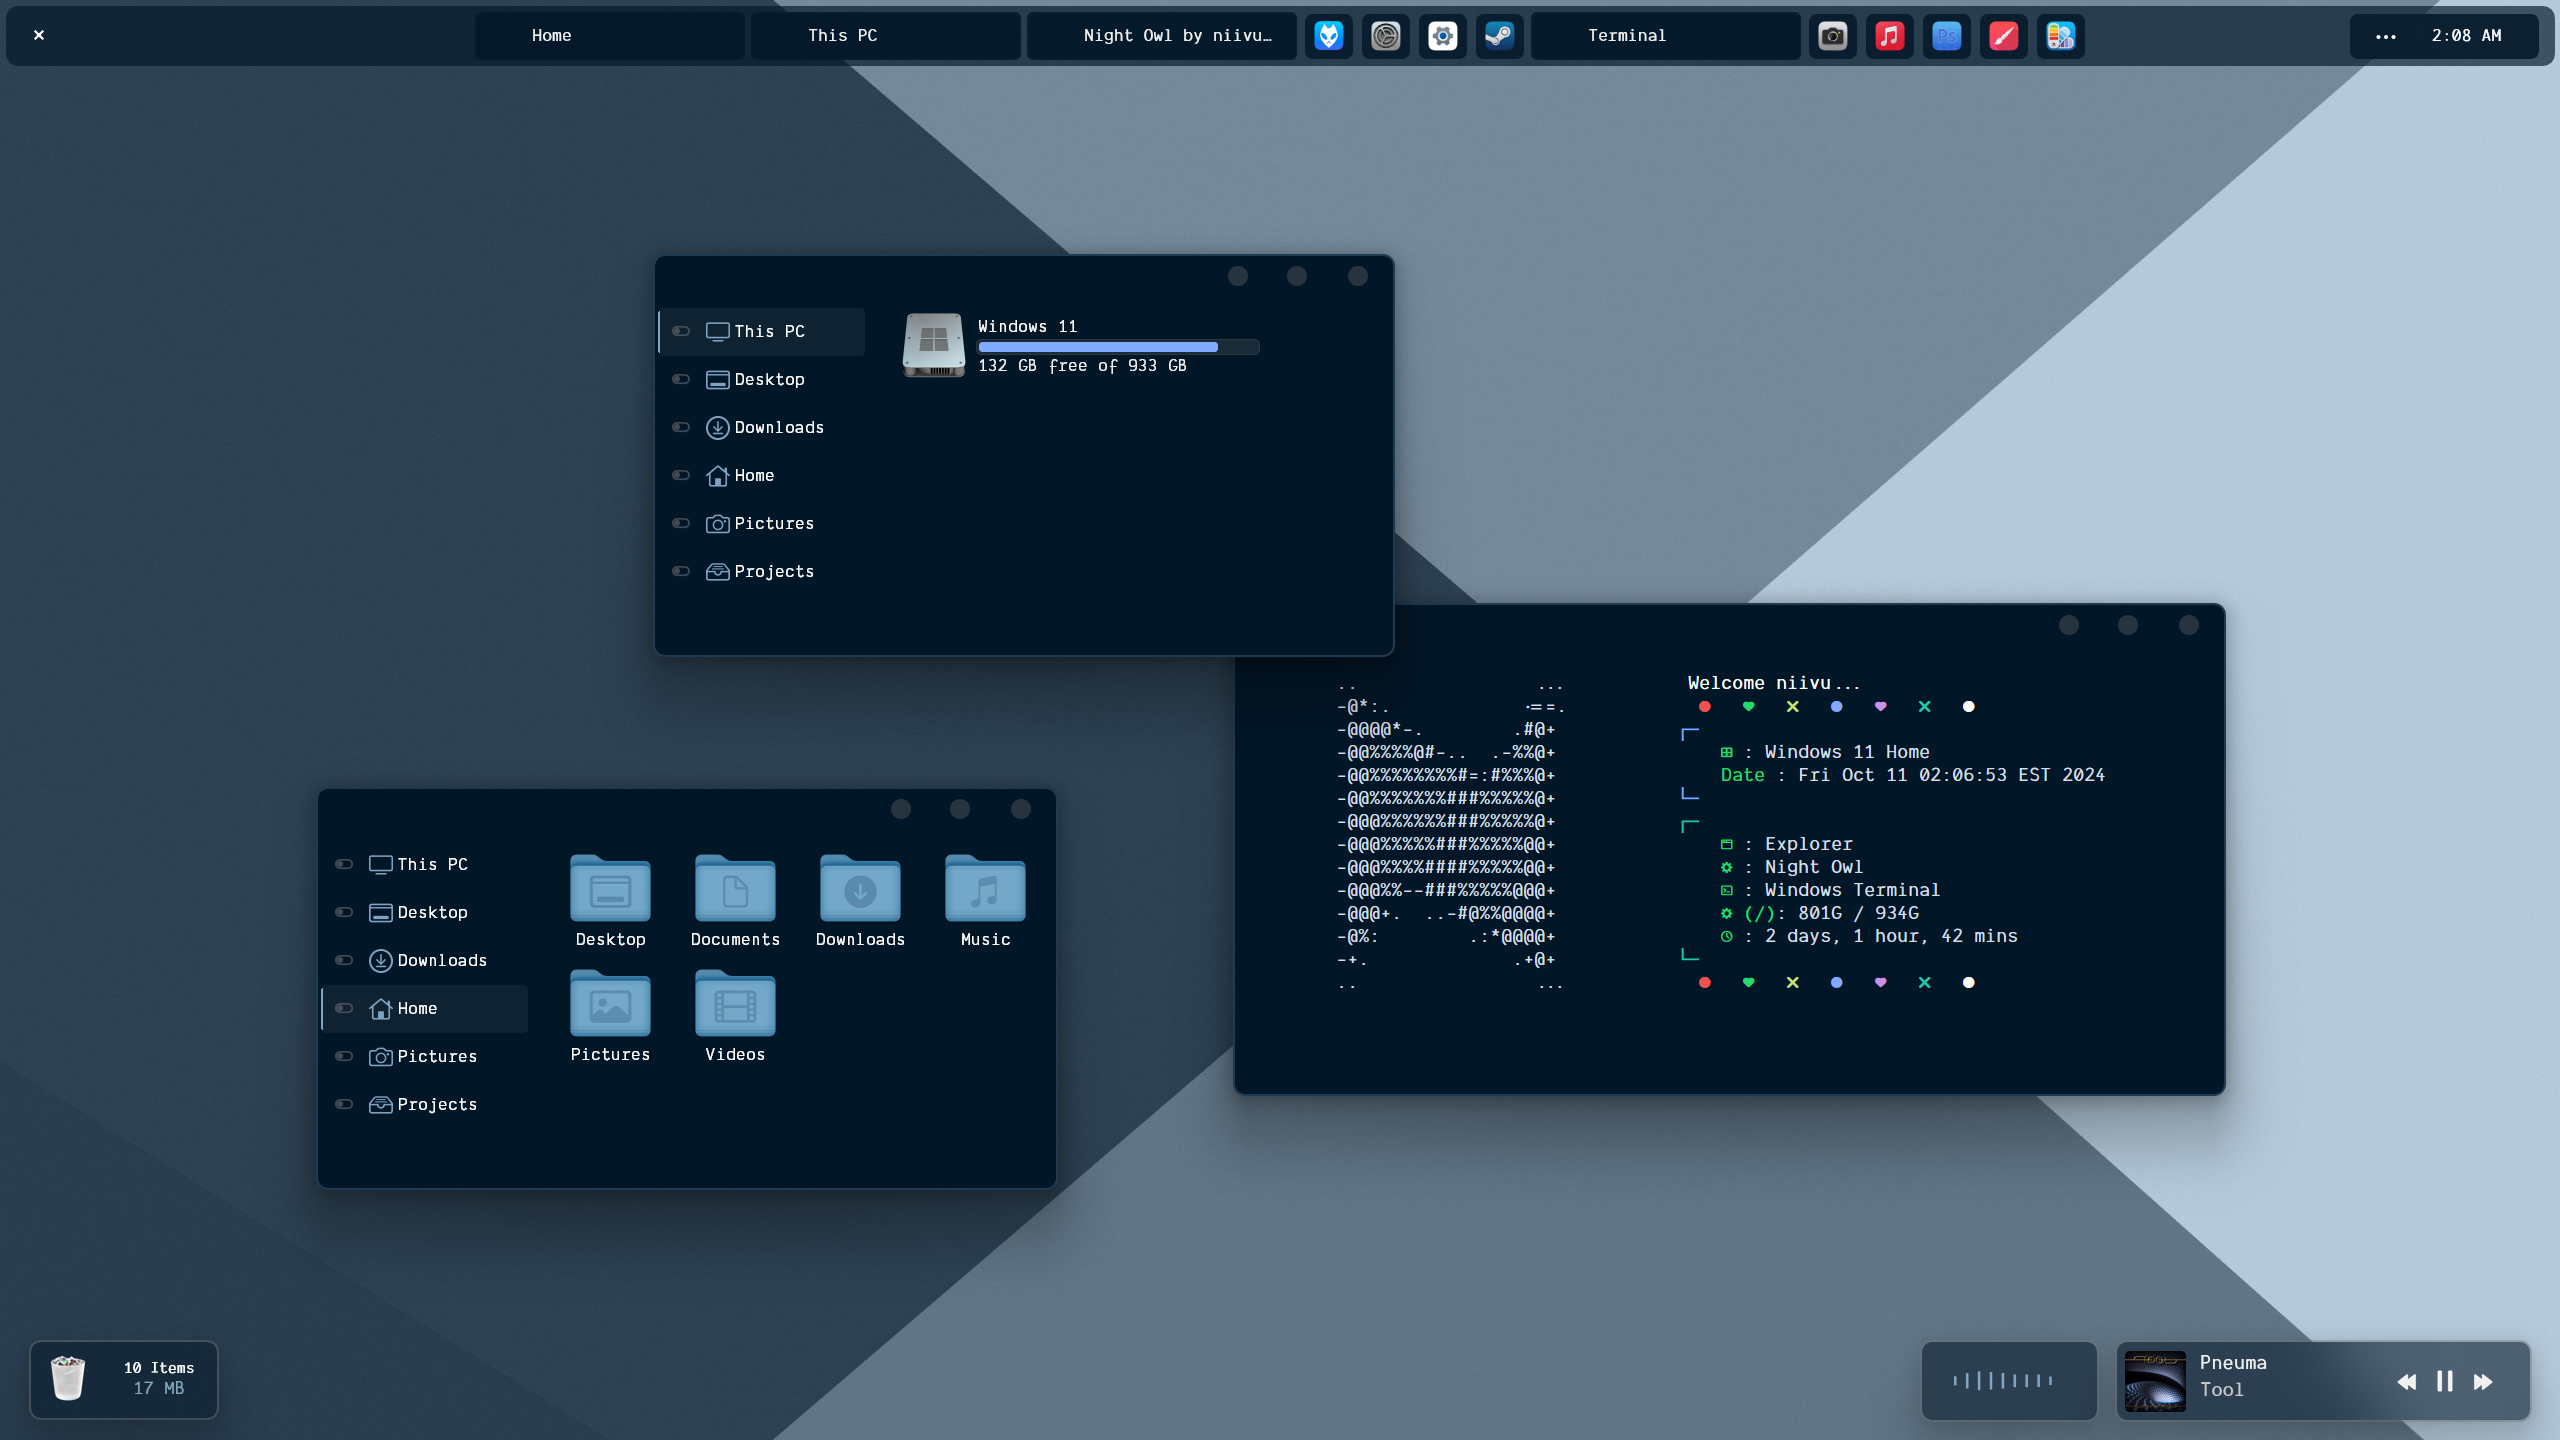Image resolution: width=2560 pixels, height=1440 pixels.
Task: Open the Music folder in Home window
Action: click(x=985, y=900)
